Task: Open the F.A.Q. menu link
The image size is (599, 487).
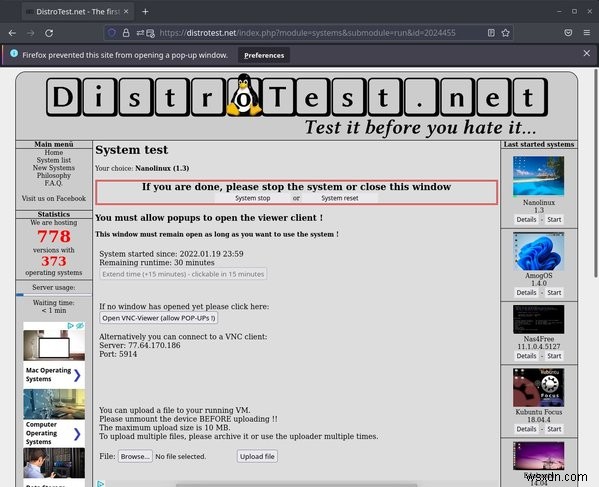Action: point(53,183)
